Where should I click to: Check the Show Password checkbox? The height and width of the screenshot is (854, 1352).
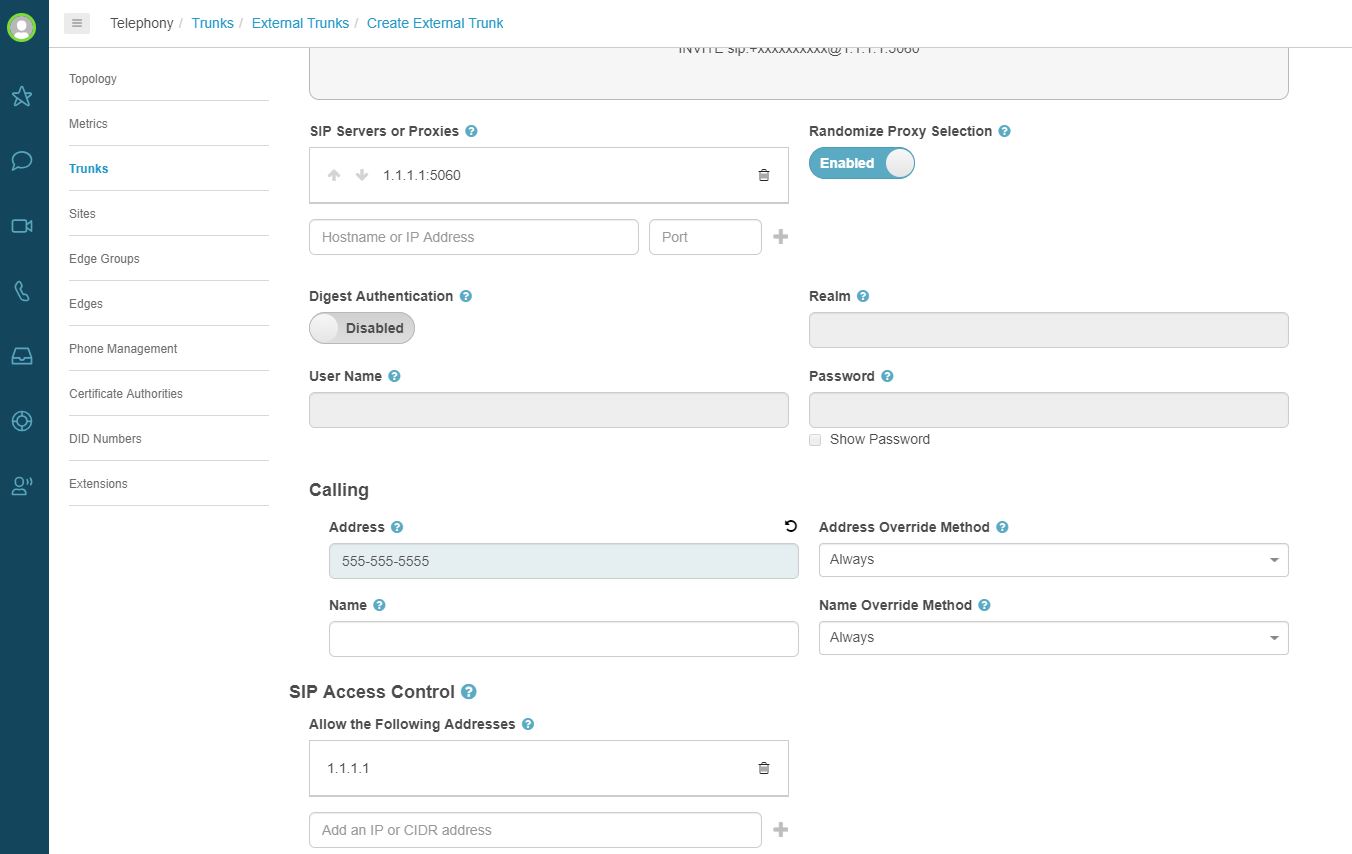pos(815,439)
